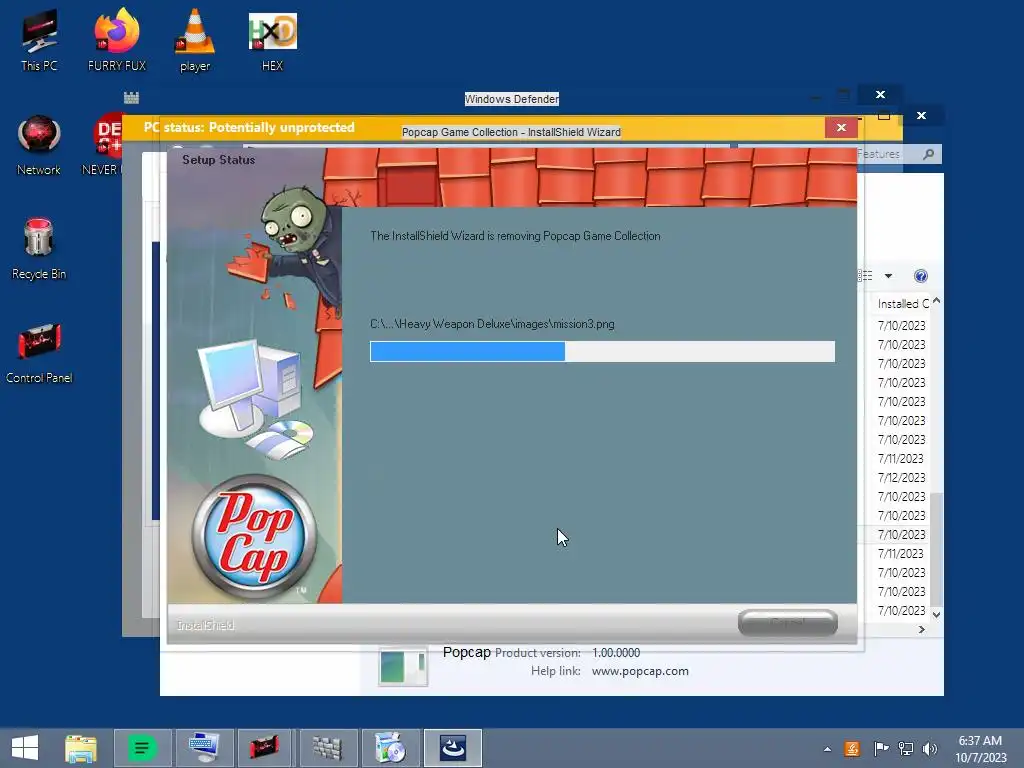Viewport: 1024px width, 768px height.
Task: Click the Cancel button in InstallShield wizard
Action: click(x=788, y=622)
